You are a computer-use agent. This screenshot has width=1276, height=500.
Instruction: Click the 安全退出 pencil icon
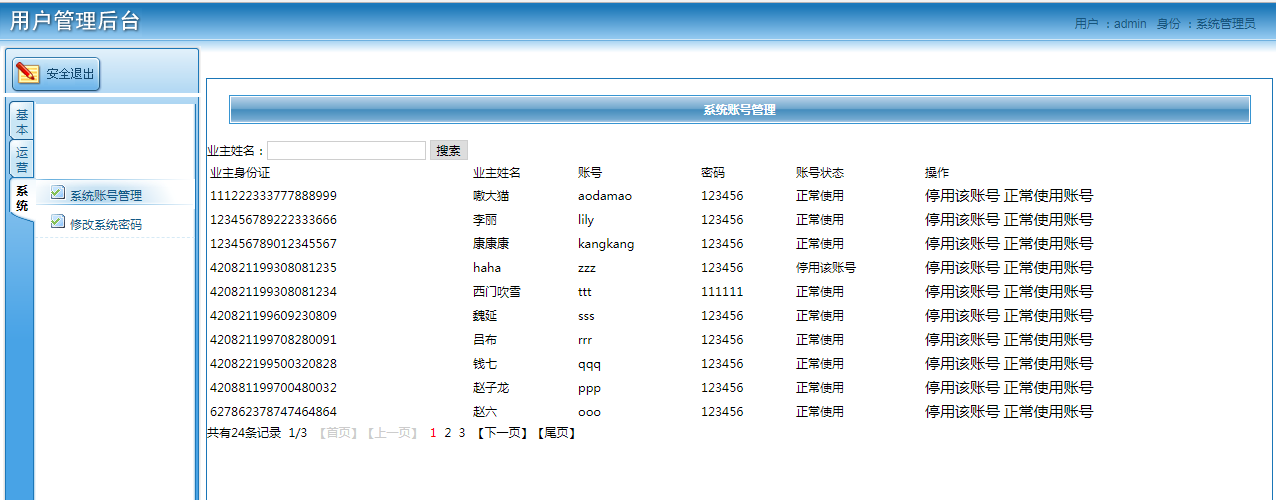(x=28, y=73)
